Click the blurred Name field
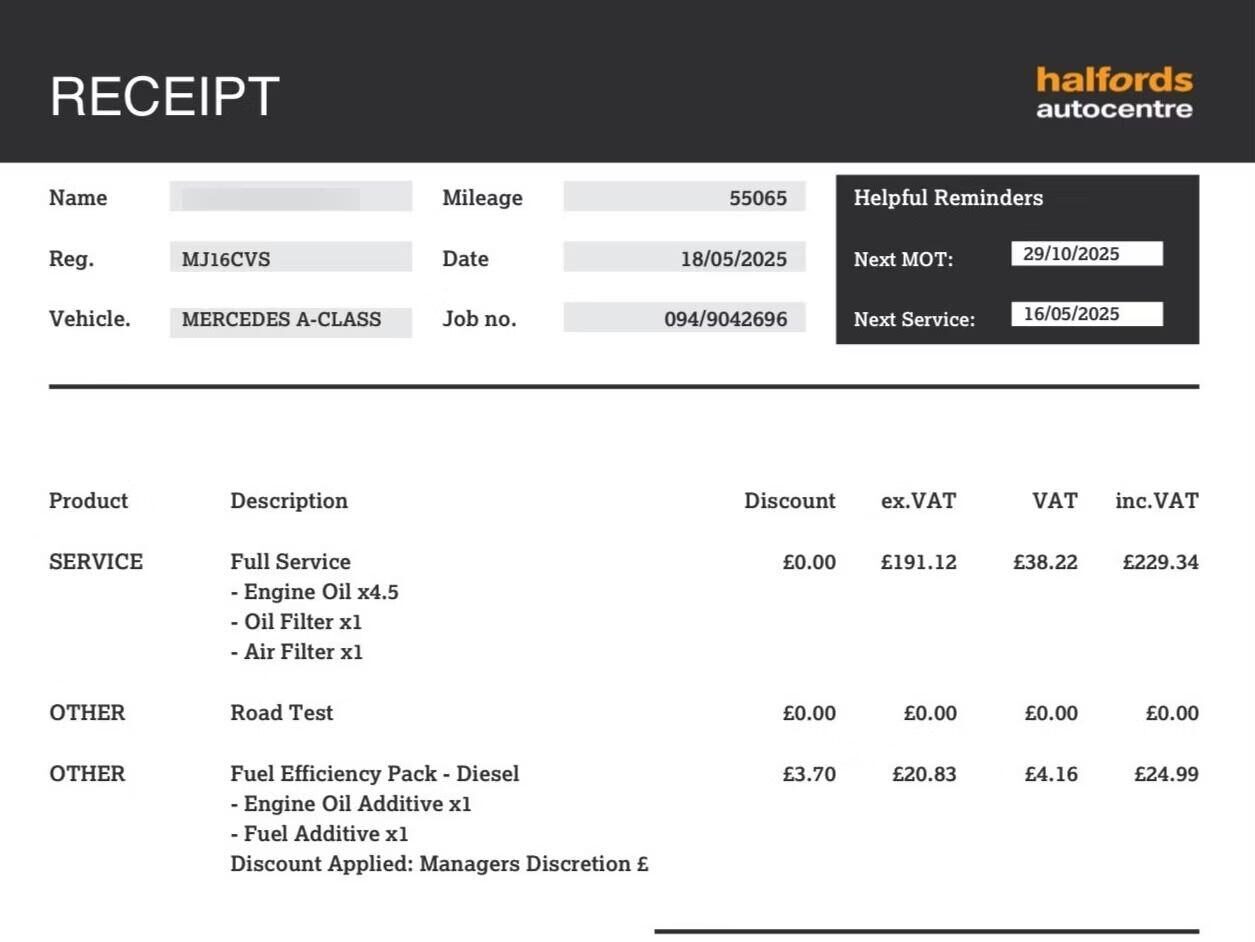The width and height of the screenshot is (1255, 942). tap(290, 197)
